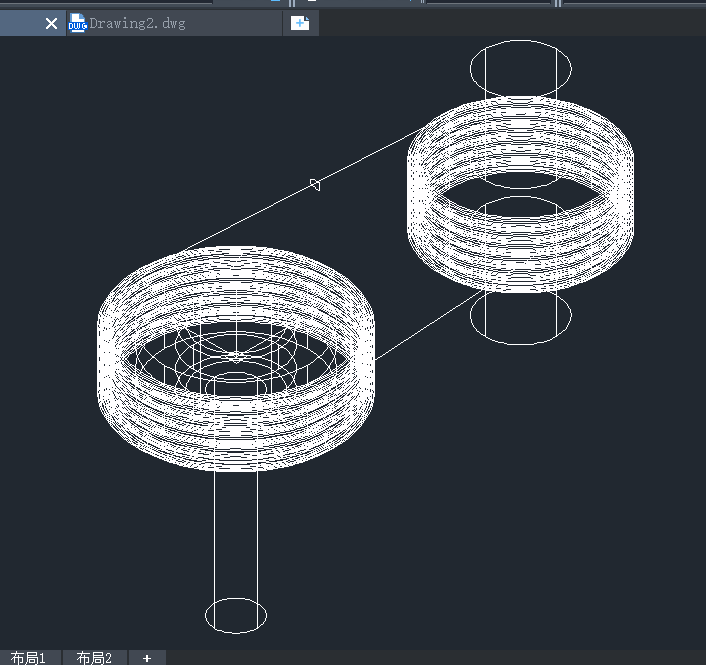
Task: Create a new drawing with plus tab
Action: 300,23
